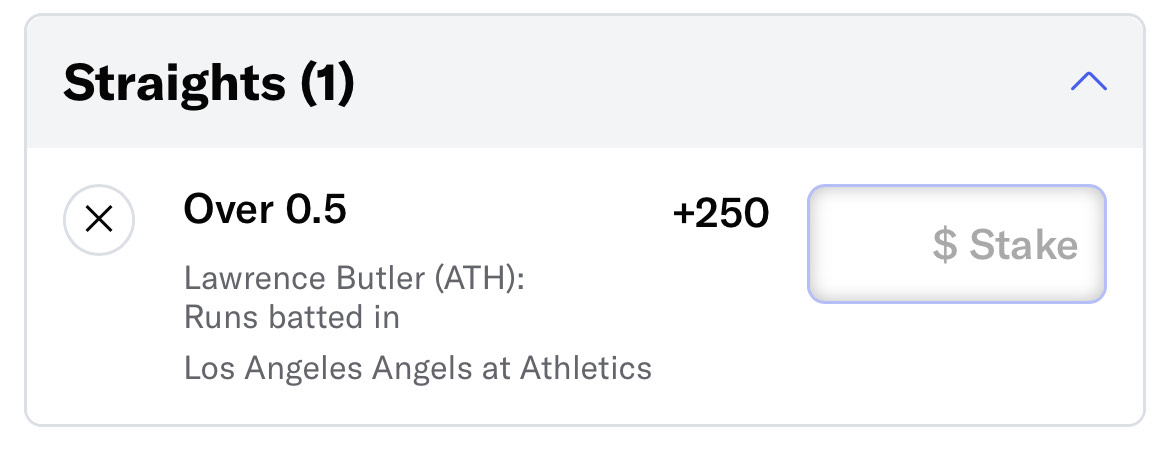Open the Over 0.5 selection label
This screenshot has width=1170, height=452.
click(x=265, y=210)
